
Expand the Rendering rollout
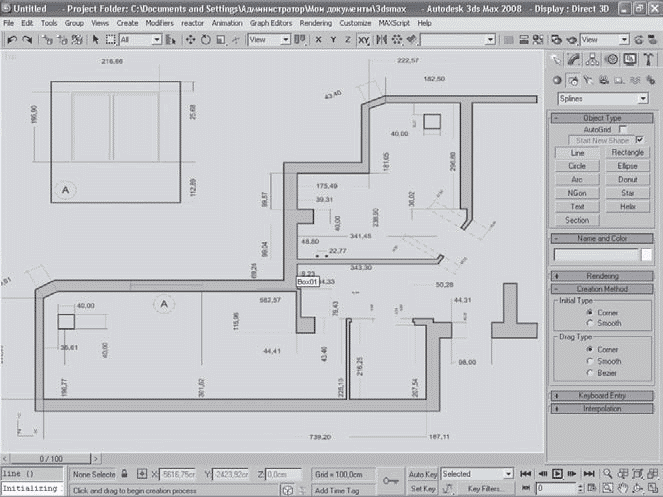(601, 275)
